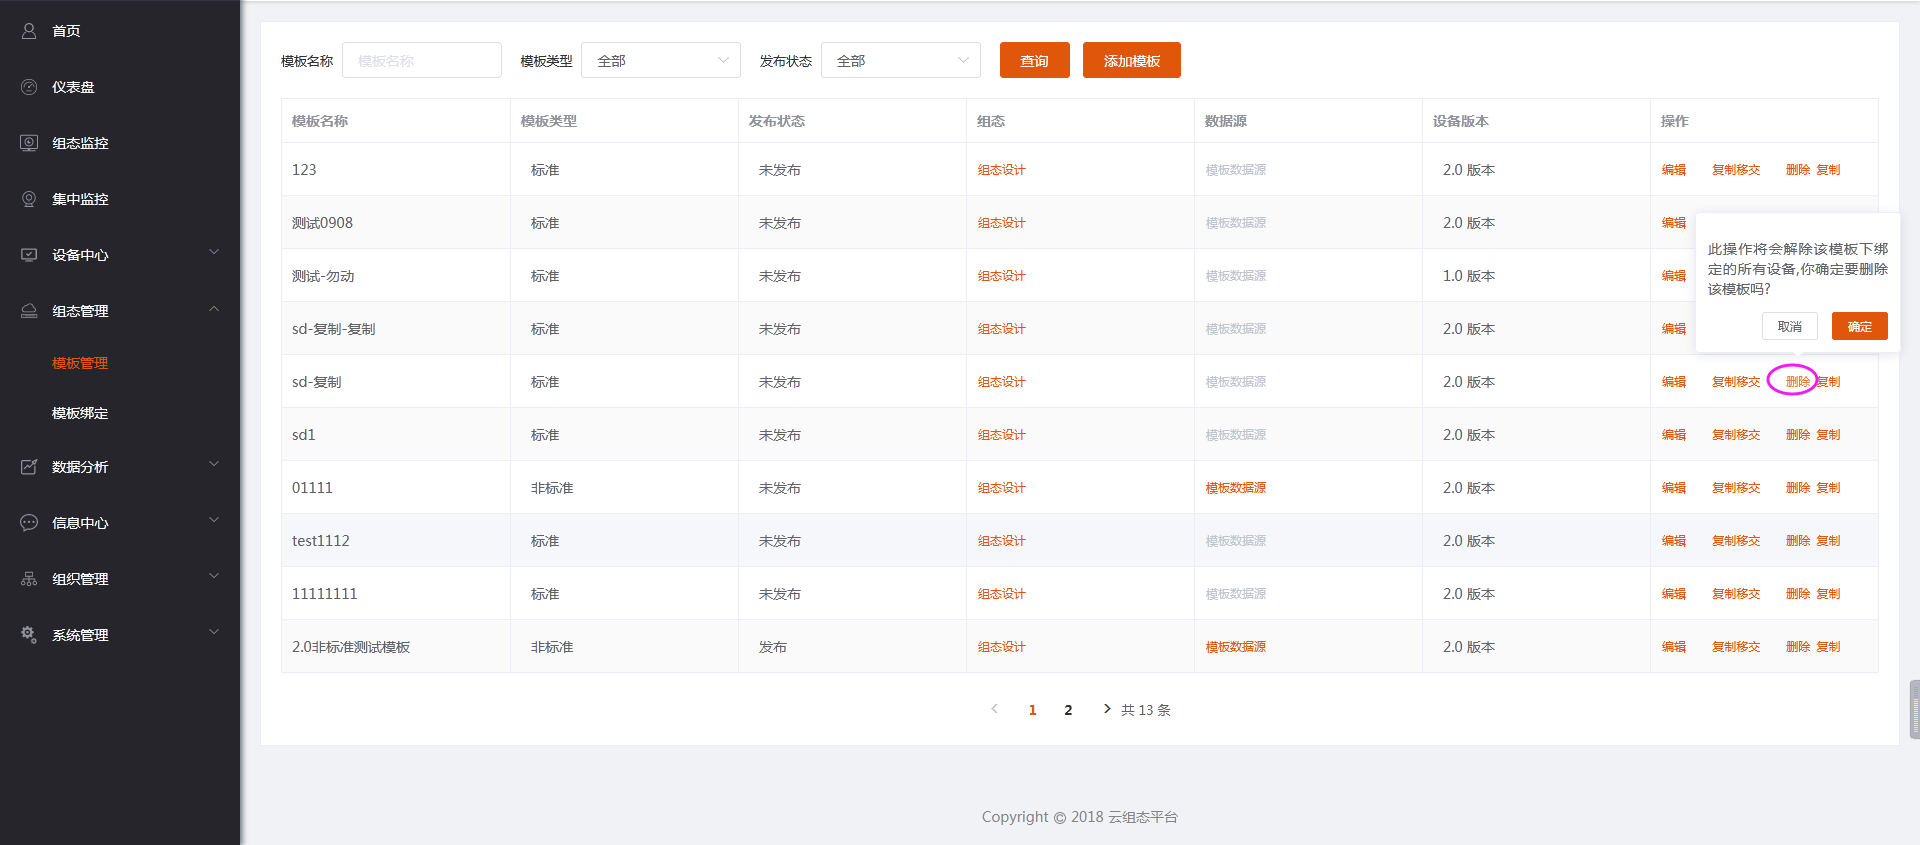
Task: Select 模板管理 submenu item
Action: (x=80, y=363)
